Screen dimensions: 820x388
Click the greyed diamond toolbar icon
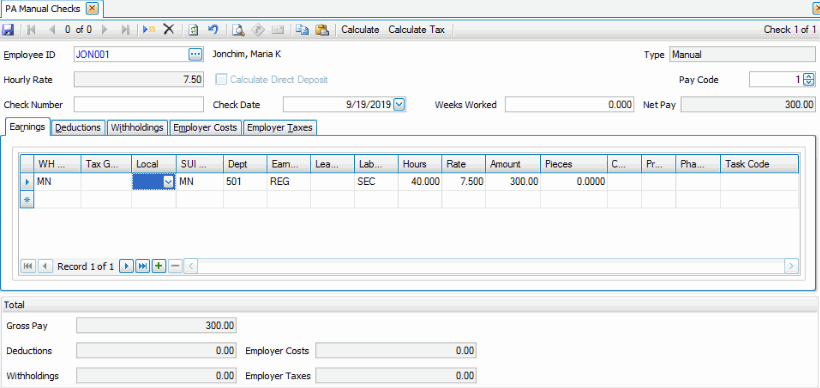point(257,30)
